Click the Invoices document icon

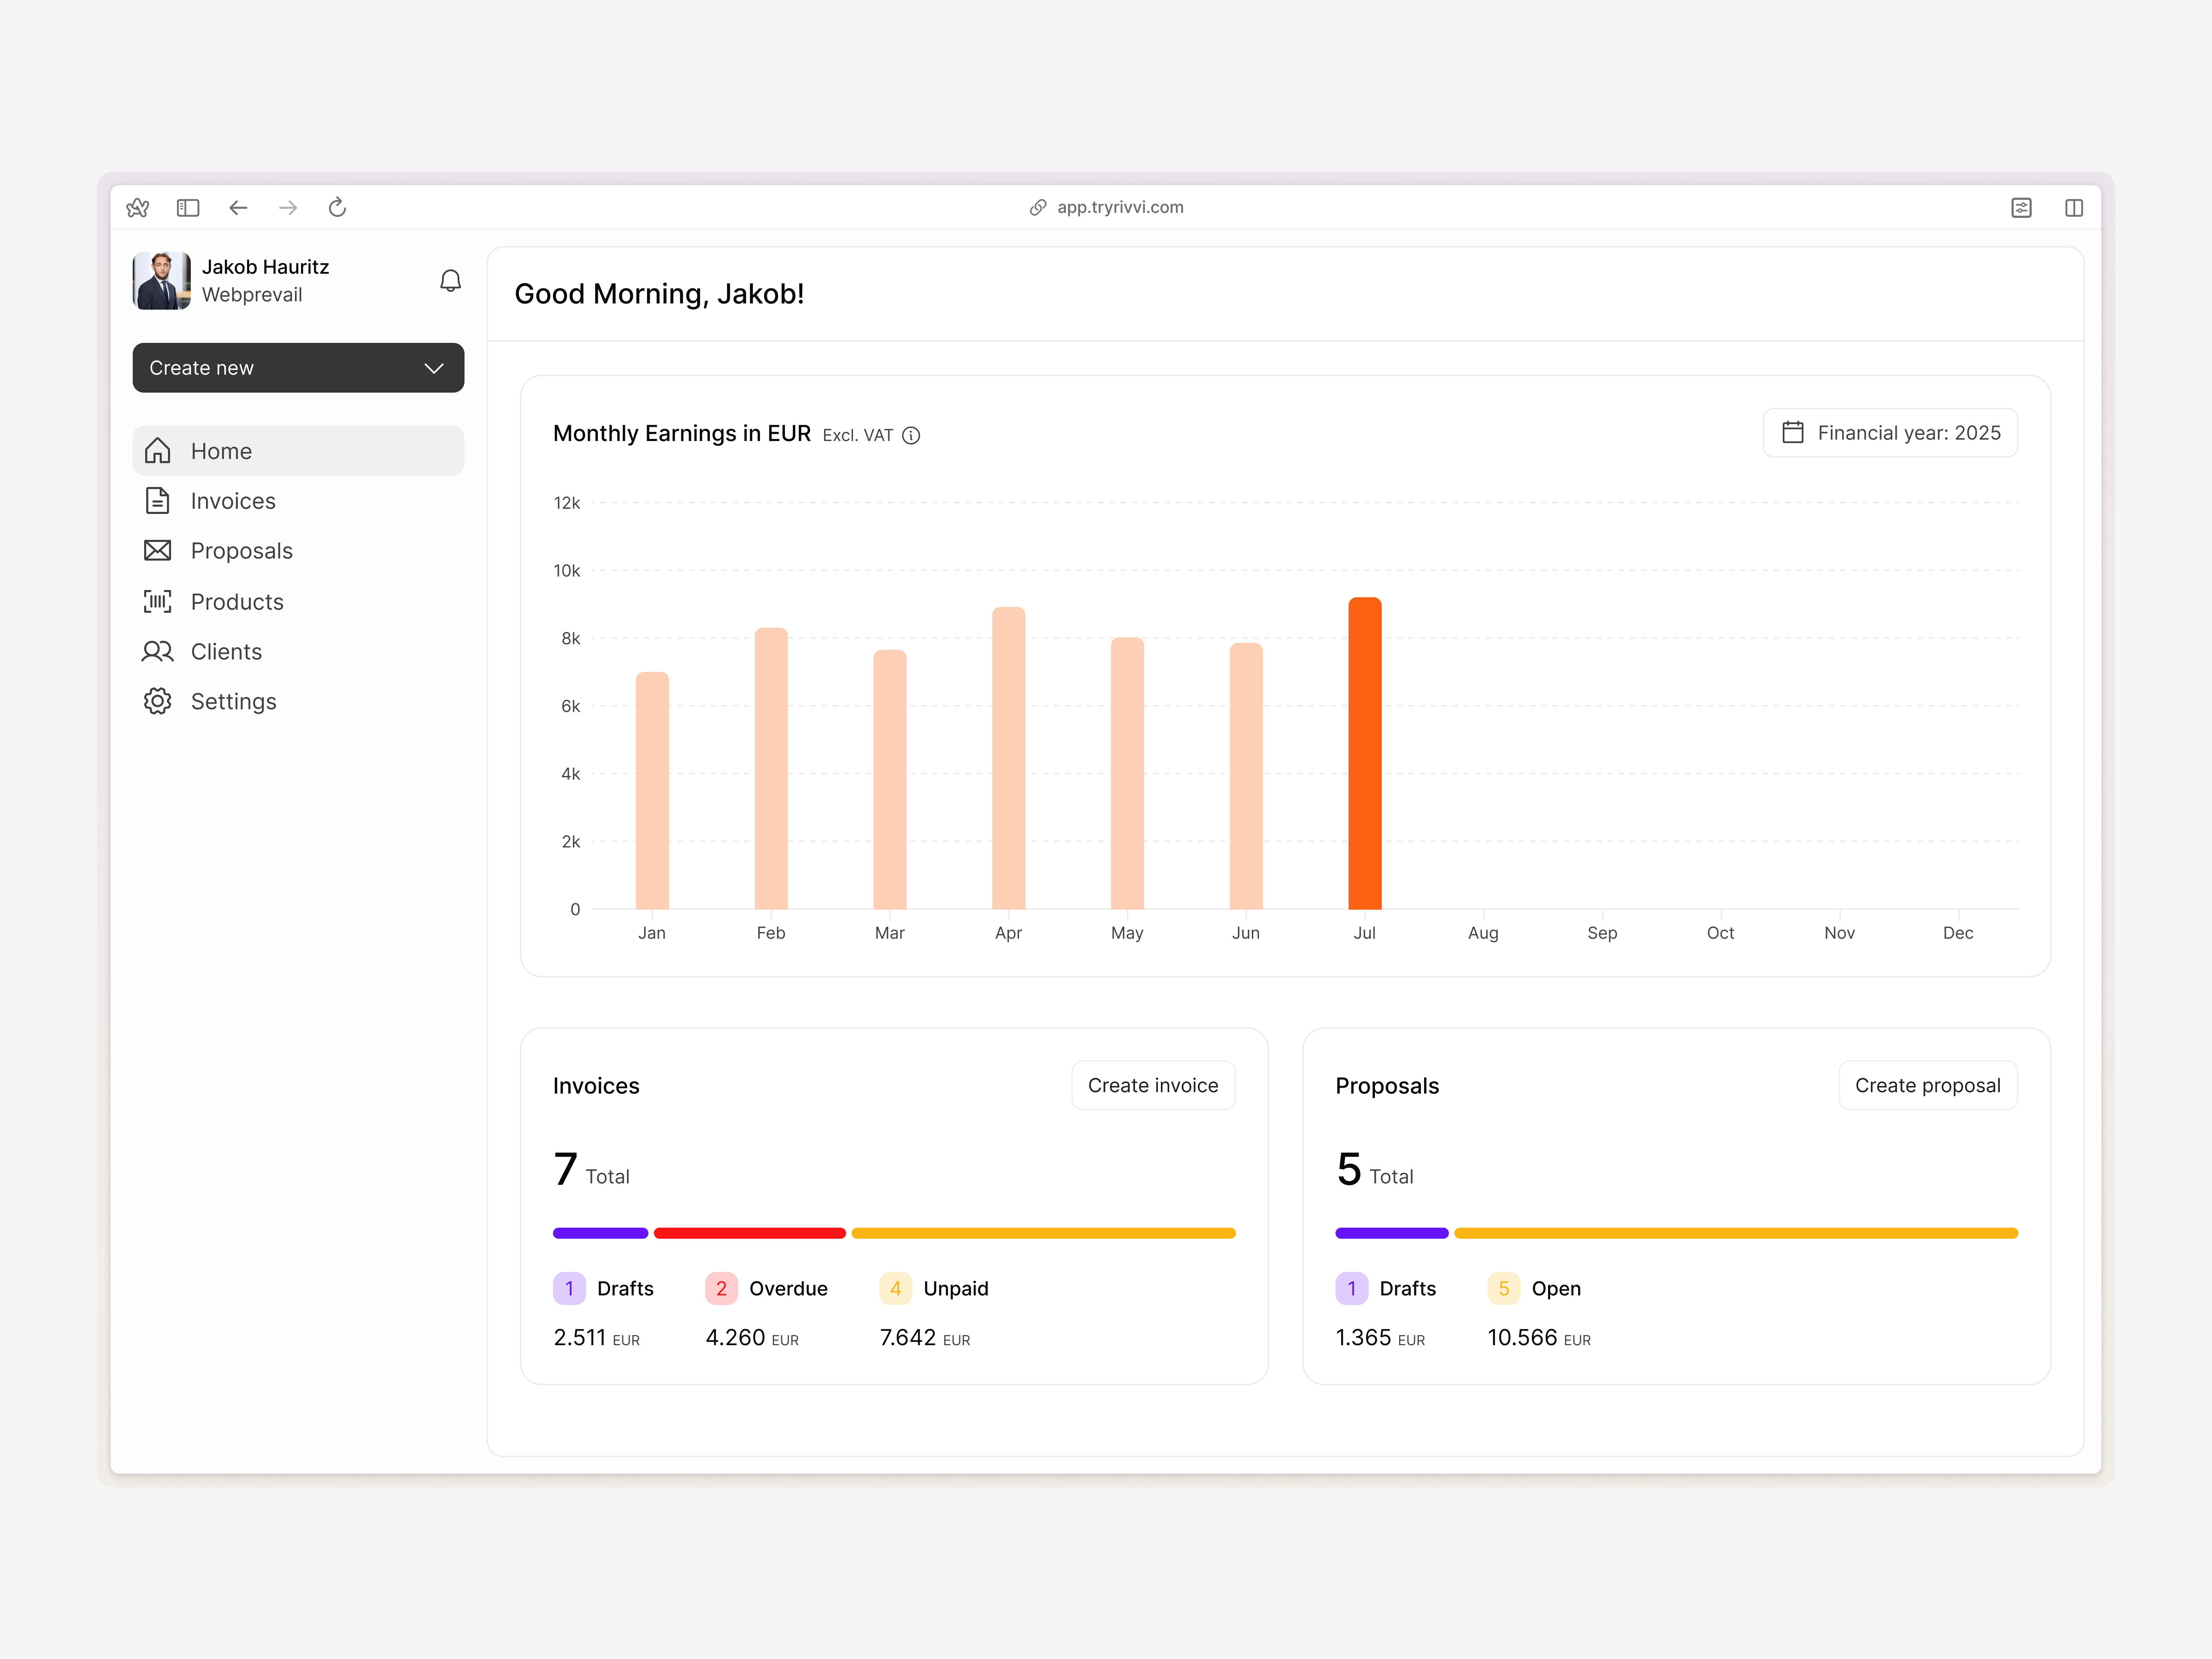coord(157,501)
